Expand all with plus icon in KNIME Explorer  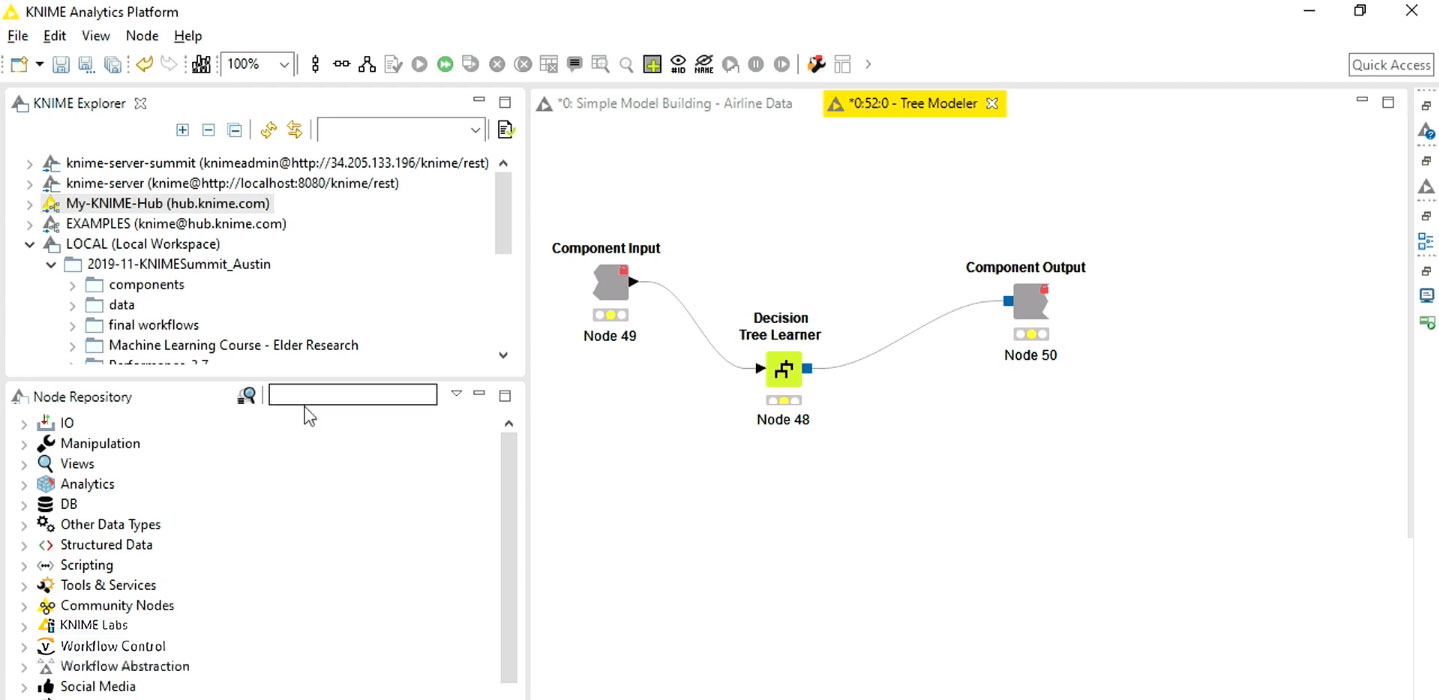coord(182,130)
